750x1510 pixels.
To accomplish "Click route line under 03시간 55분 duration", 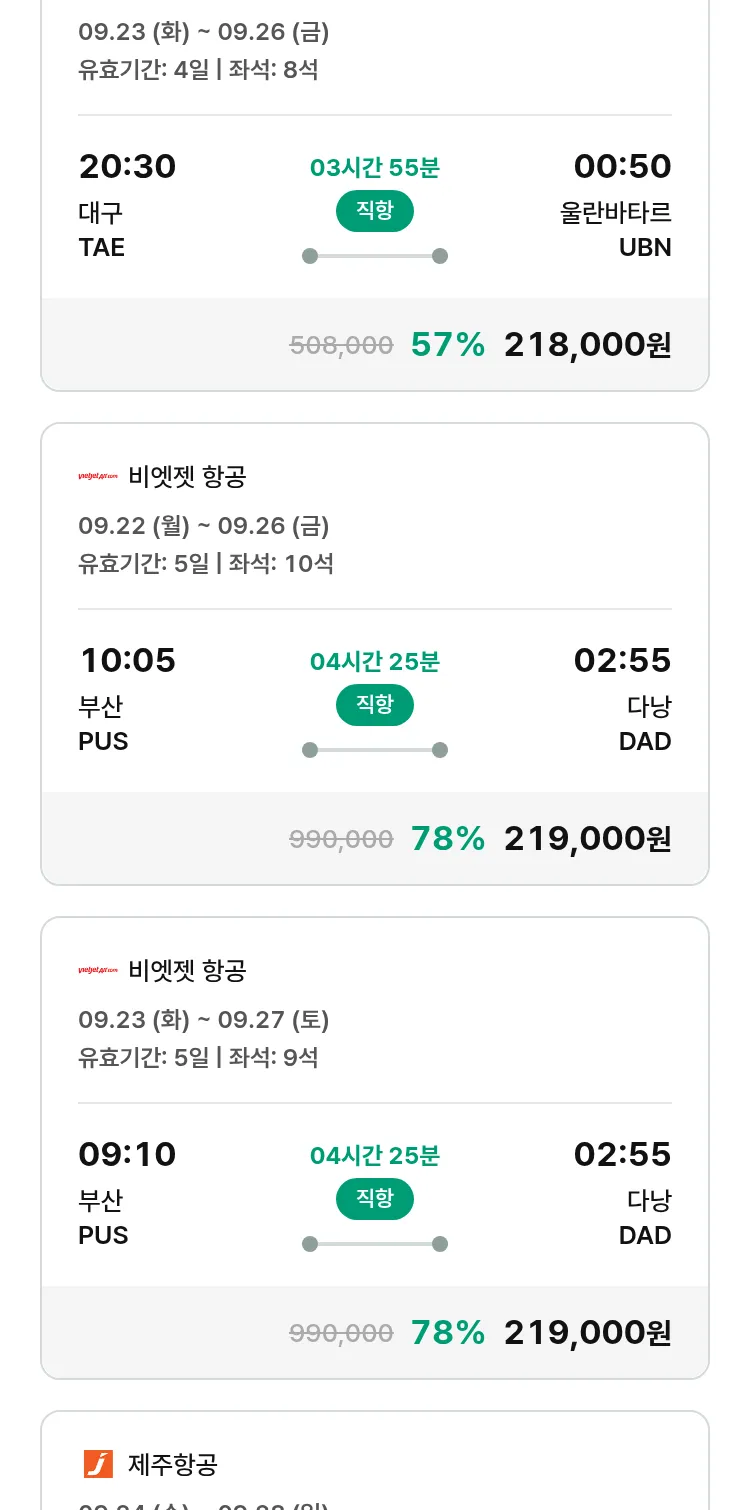I will [374, 256].
